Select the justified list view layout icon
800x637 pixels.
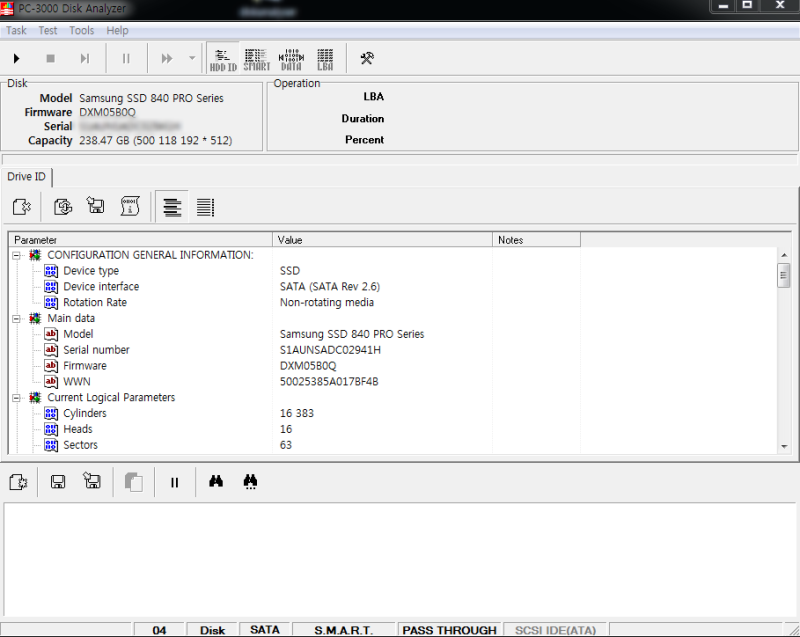(x=205, y=207)
